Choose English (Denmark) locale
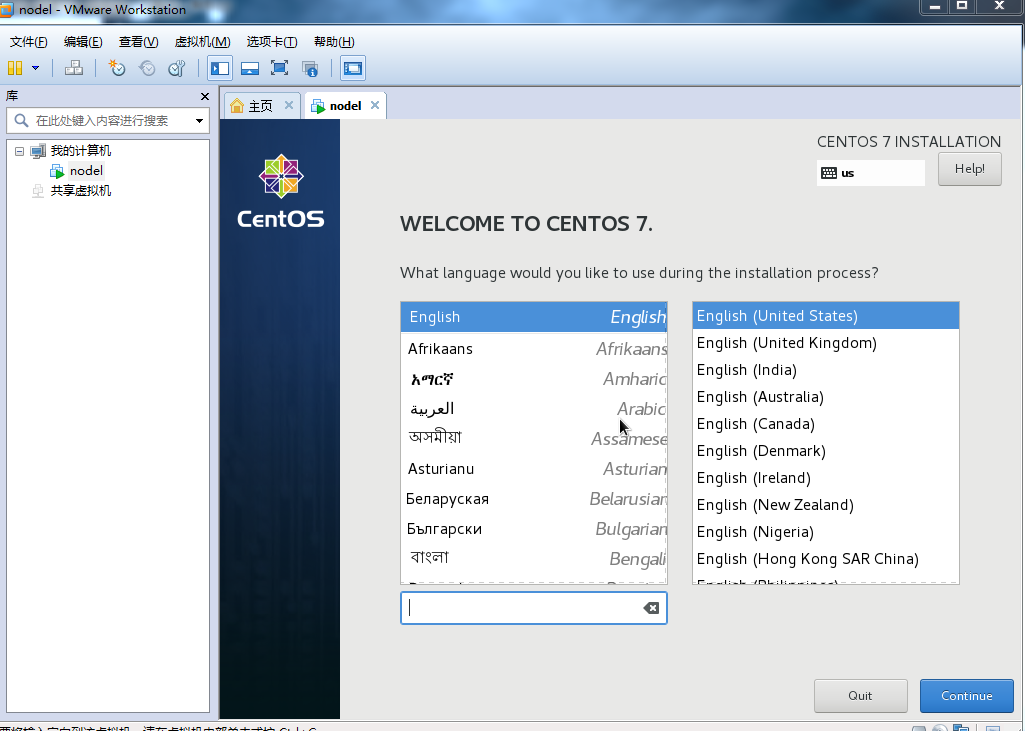The height and width of the screenshot is (731, 1025). tap(826, 451)
